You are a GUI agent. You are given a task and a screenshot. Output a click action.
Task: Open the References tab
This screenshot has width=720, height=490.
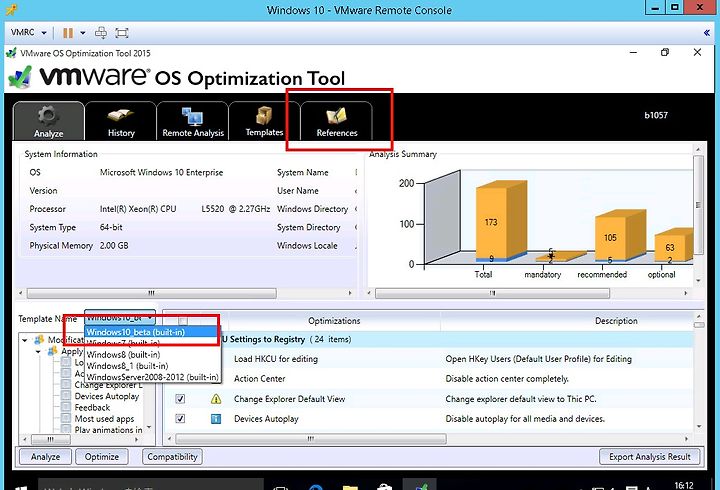click(x=337, y=121)
